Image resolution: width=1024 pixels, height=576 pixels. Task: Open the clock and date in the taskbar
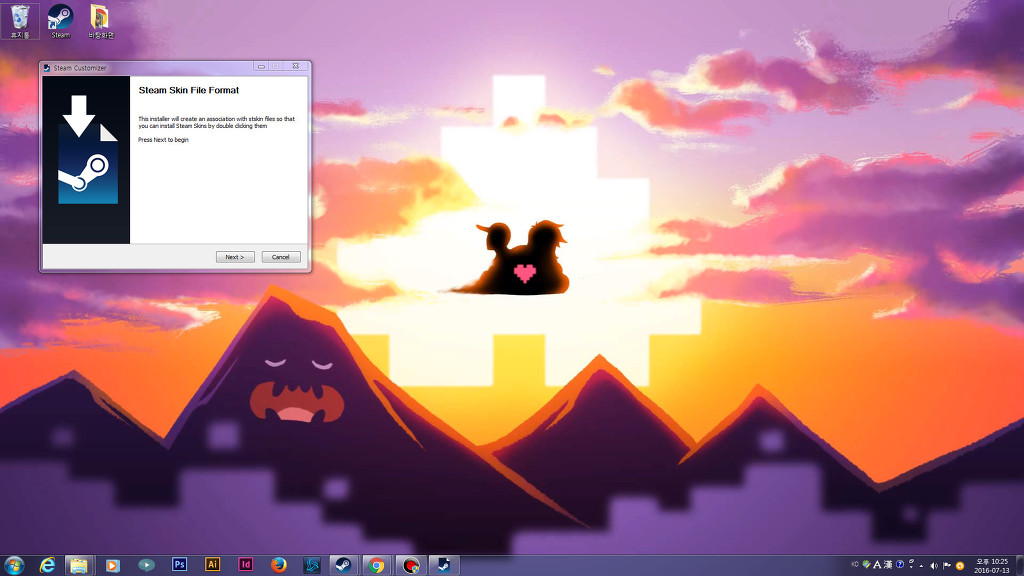[x=991, y=565]
